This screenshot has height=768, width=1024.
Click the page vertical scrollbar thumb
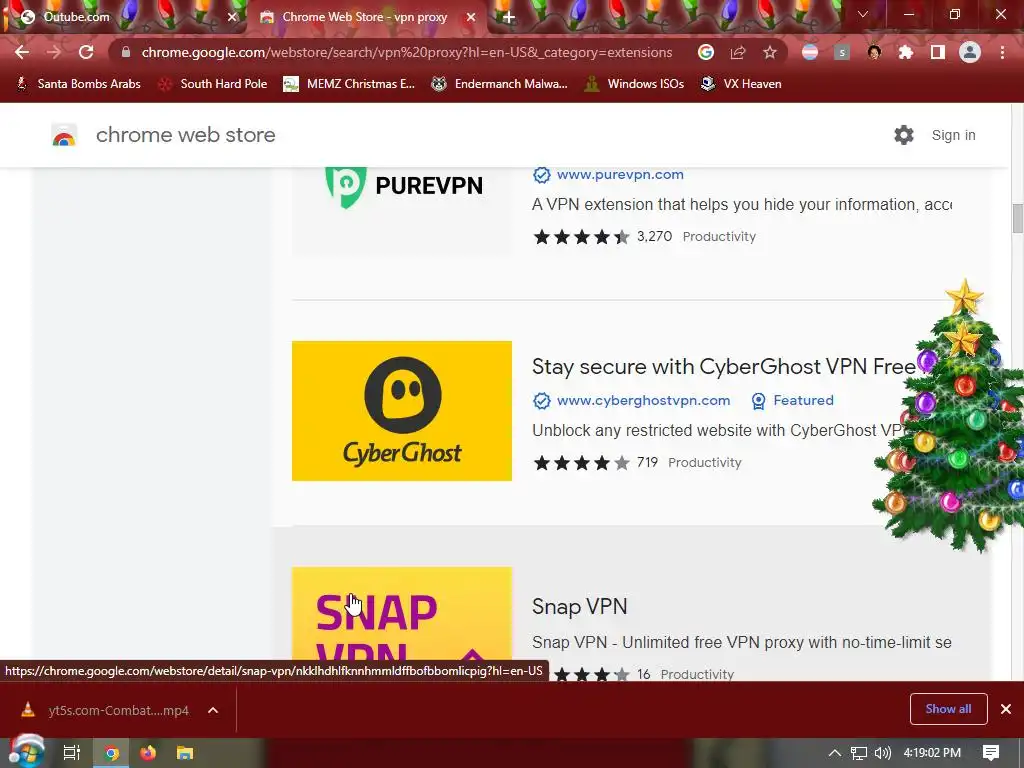click(1017, 218)
